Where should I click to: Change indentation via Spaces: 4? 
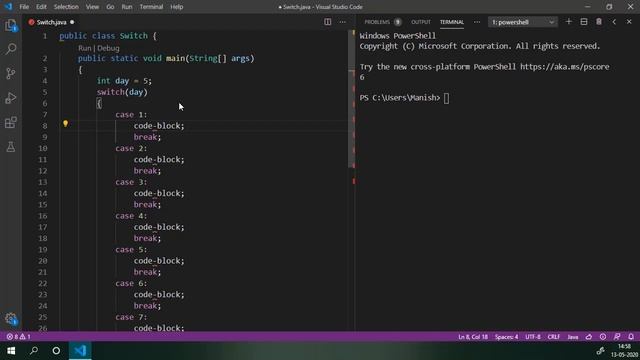click(506, 337)
